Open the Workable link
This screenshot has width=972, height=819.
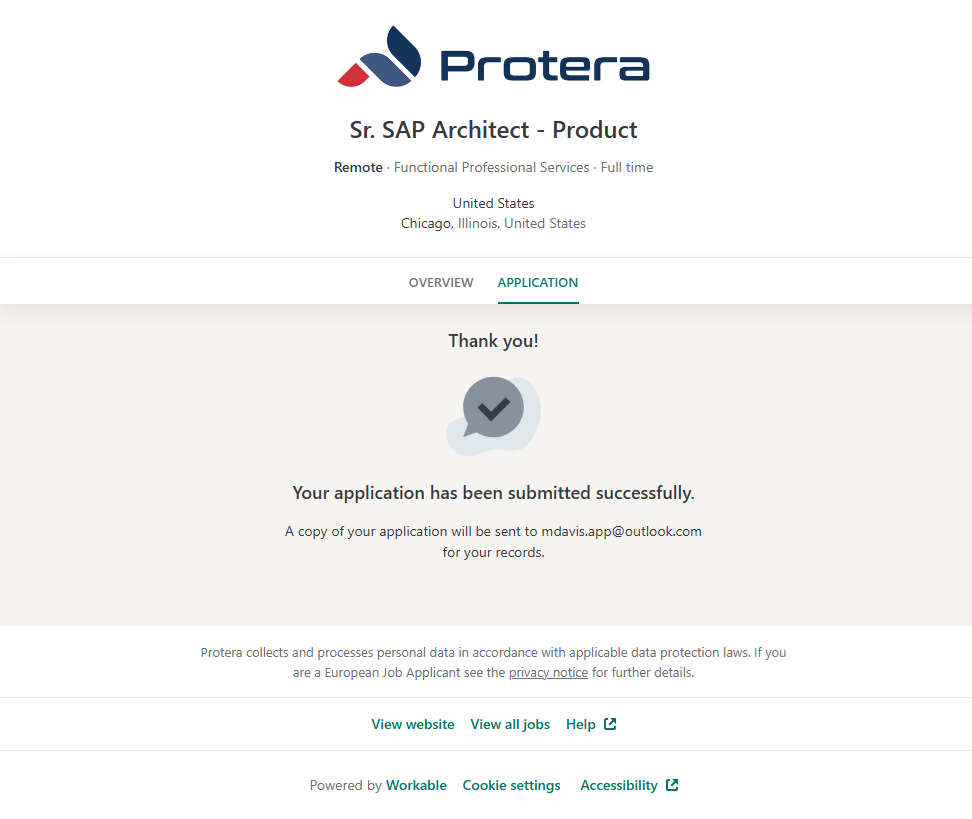(x=416, y=785)
